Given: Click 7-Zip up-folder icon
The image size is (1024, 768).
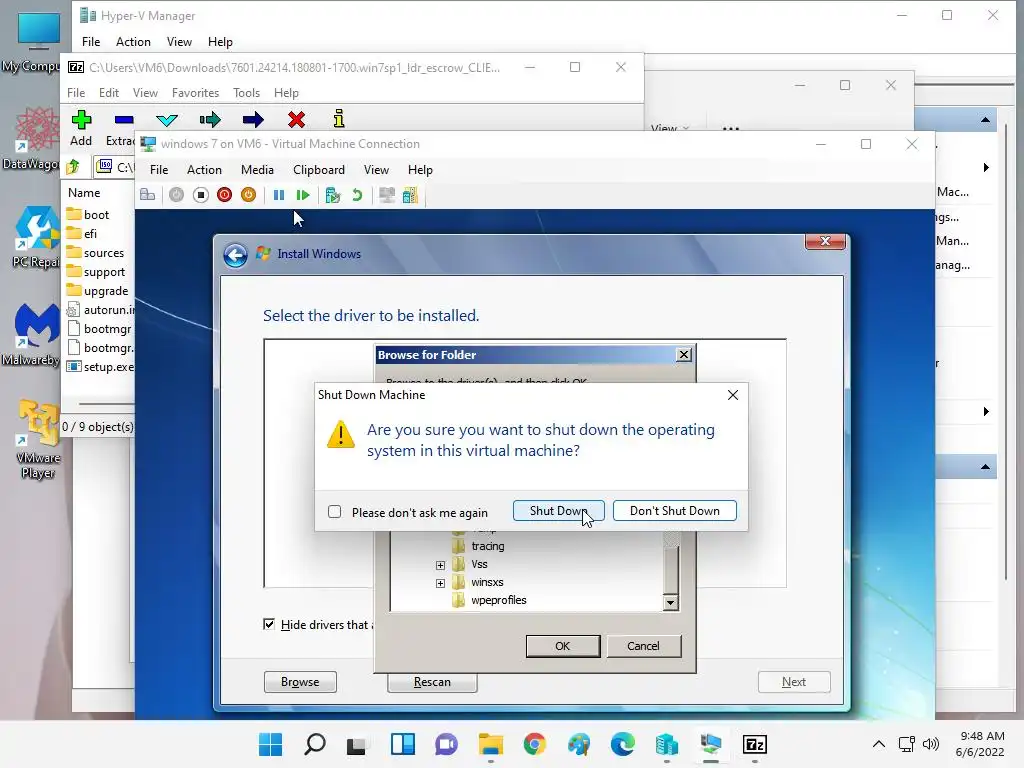Looking at the screenshot, I should 73,167.
